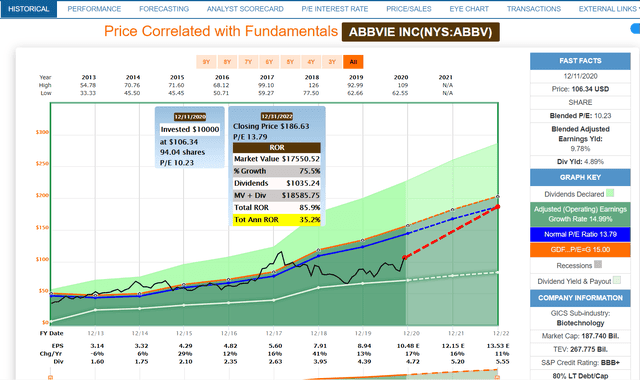Go to the Analyst Scorecard tab

pyautogui.click(x=245, y=9)
